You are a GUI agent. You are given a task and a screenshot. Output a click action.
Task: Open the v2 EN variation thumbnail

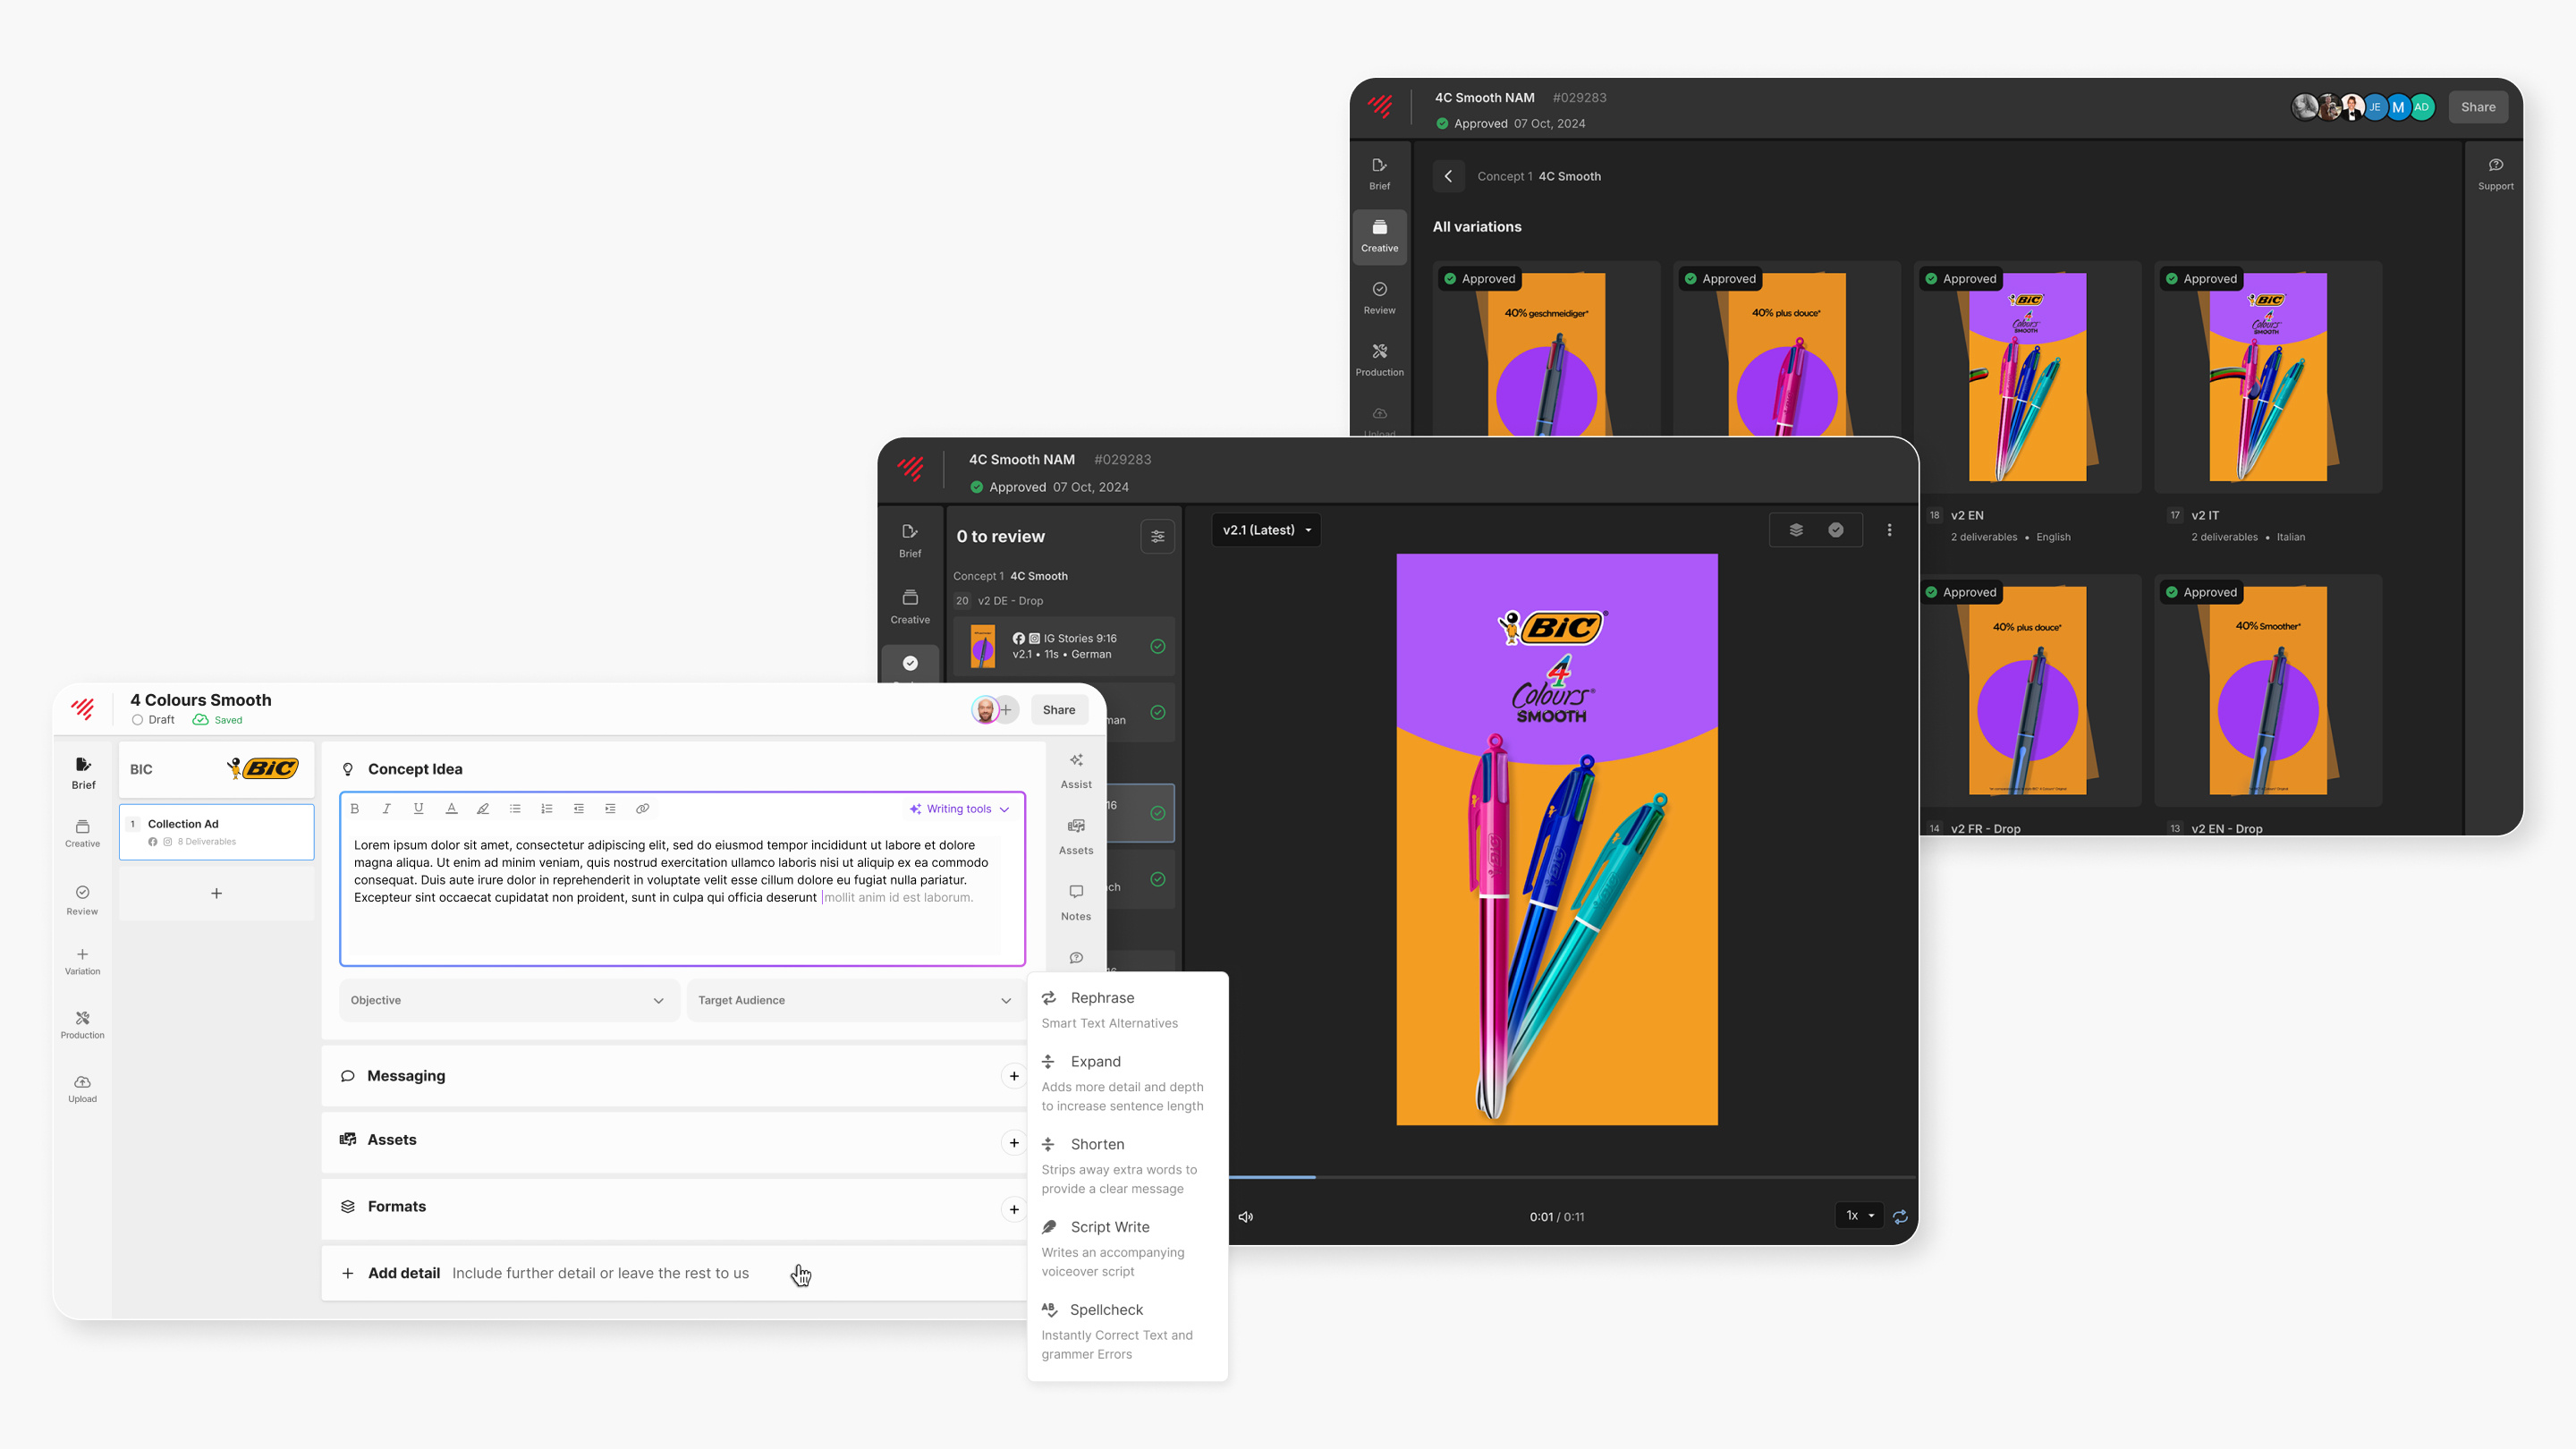[2027, 377]
